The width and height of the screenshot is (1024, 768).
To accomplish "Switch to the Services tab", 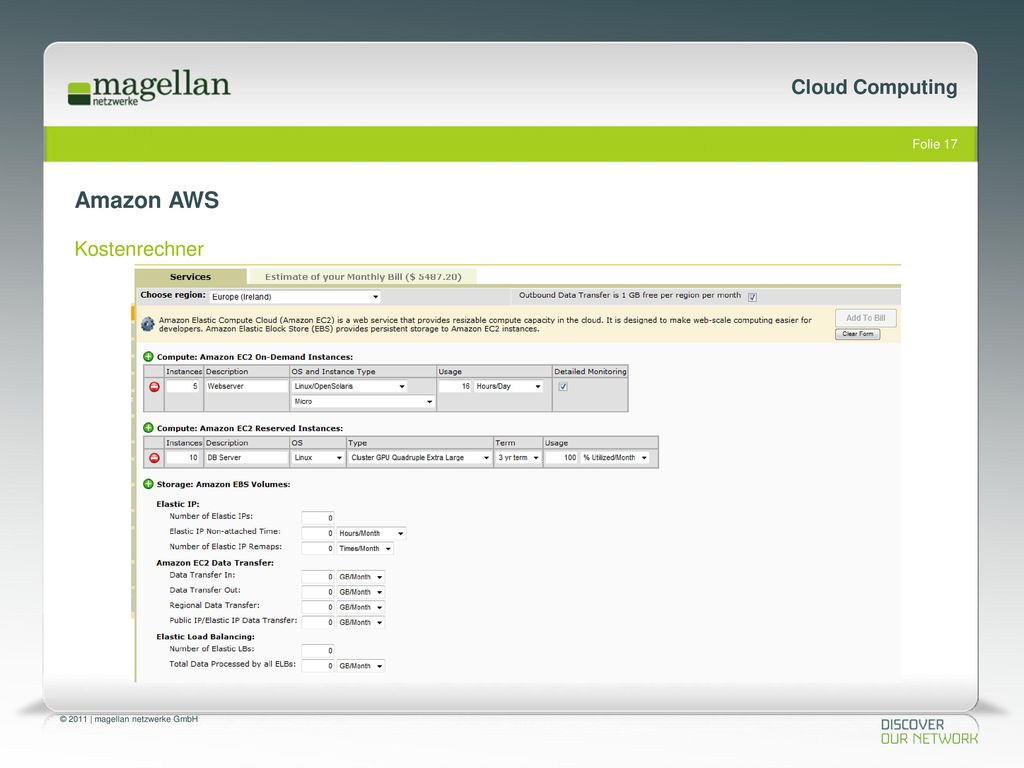I will 191,277.
